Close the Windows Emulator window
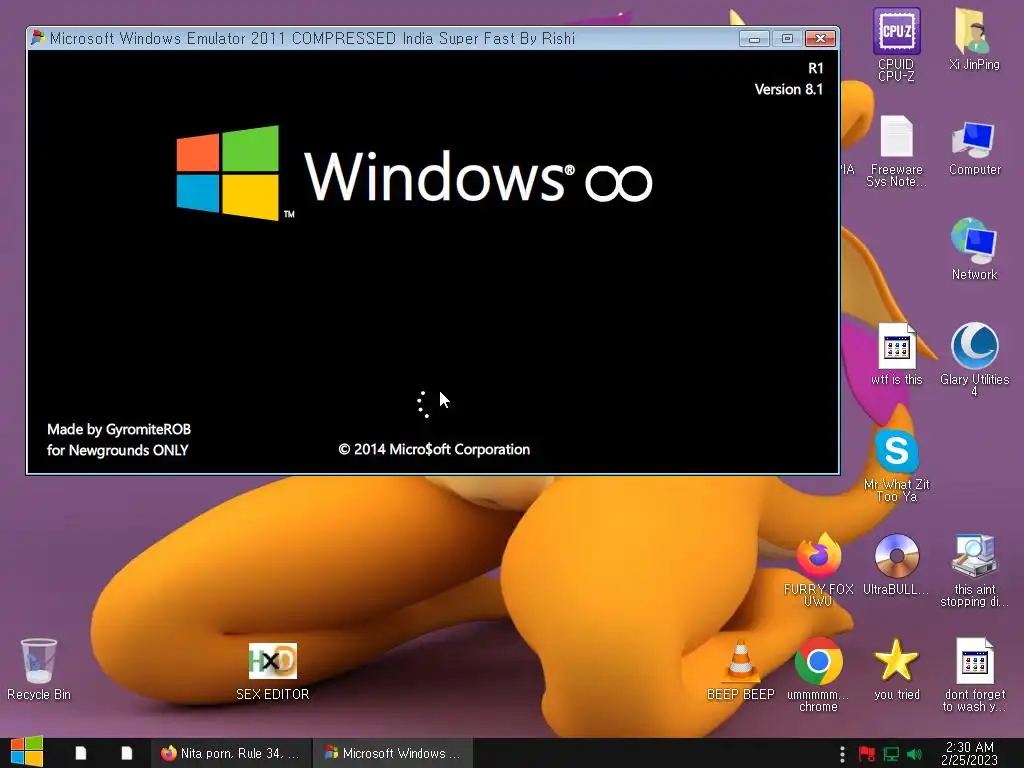 click(820, 39)
